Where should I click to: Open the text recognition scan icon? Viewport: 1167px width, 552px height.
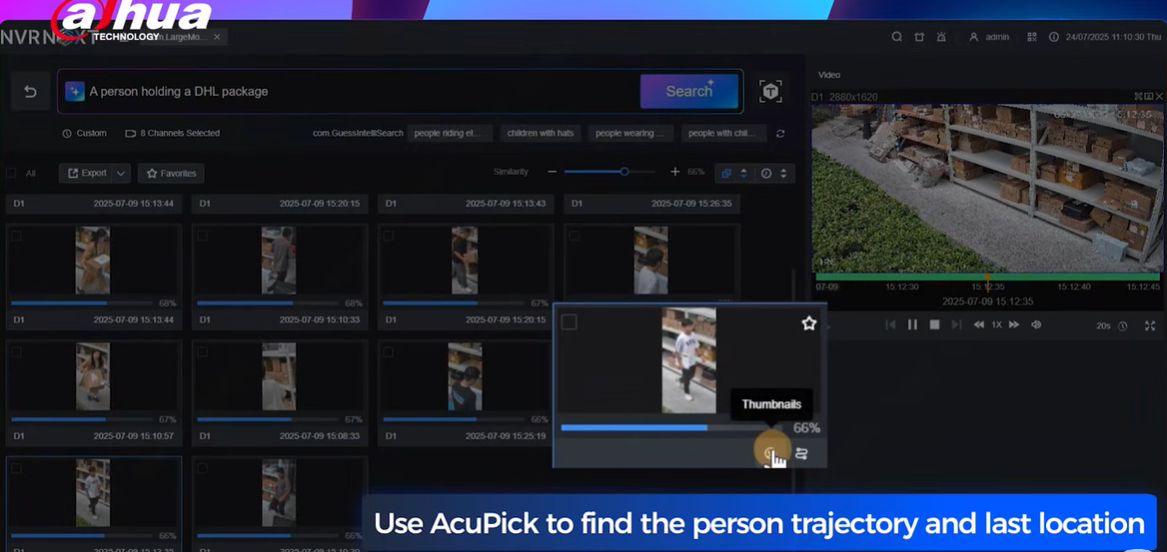coord(770,92)
